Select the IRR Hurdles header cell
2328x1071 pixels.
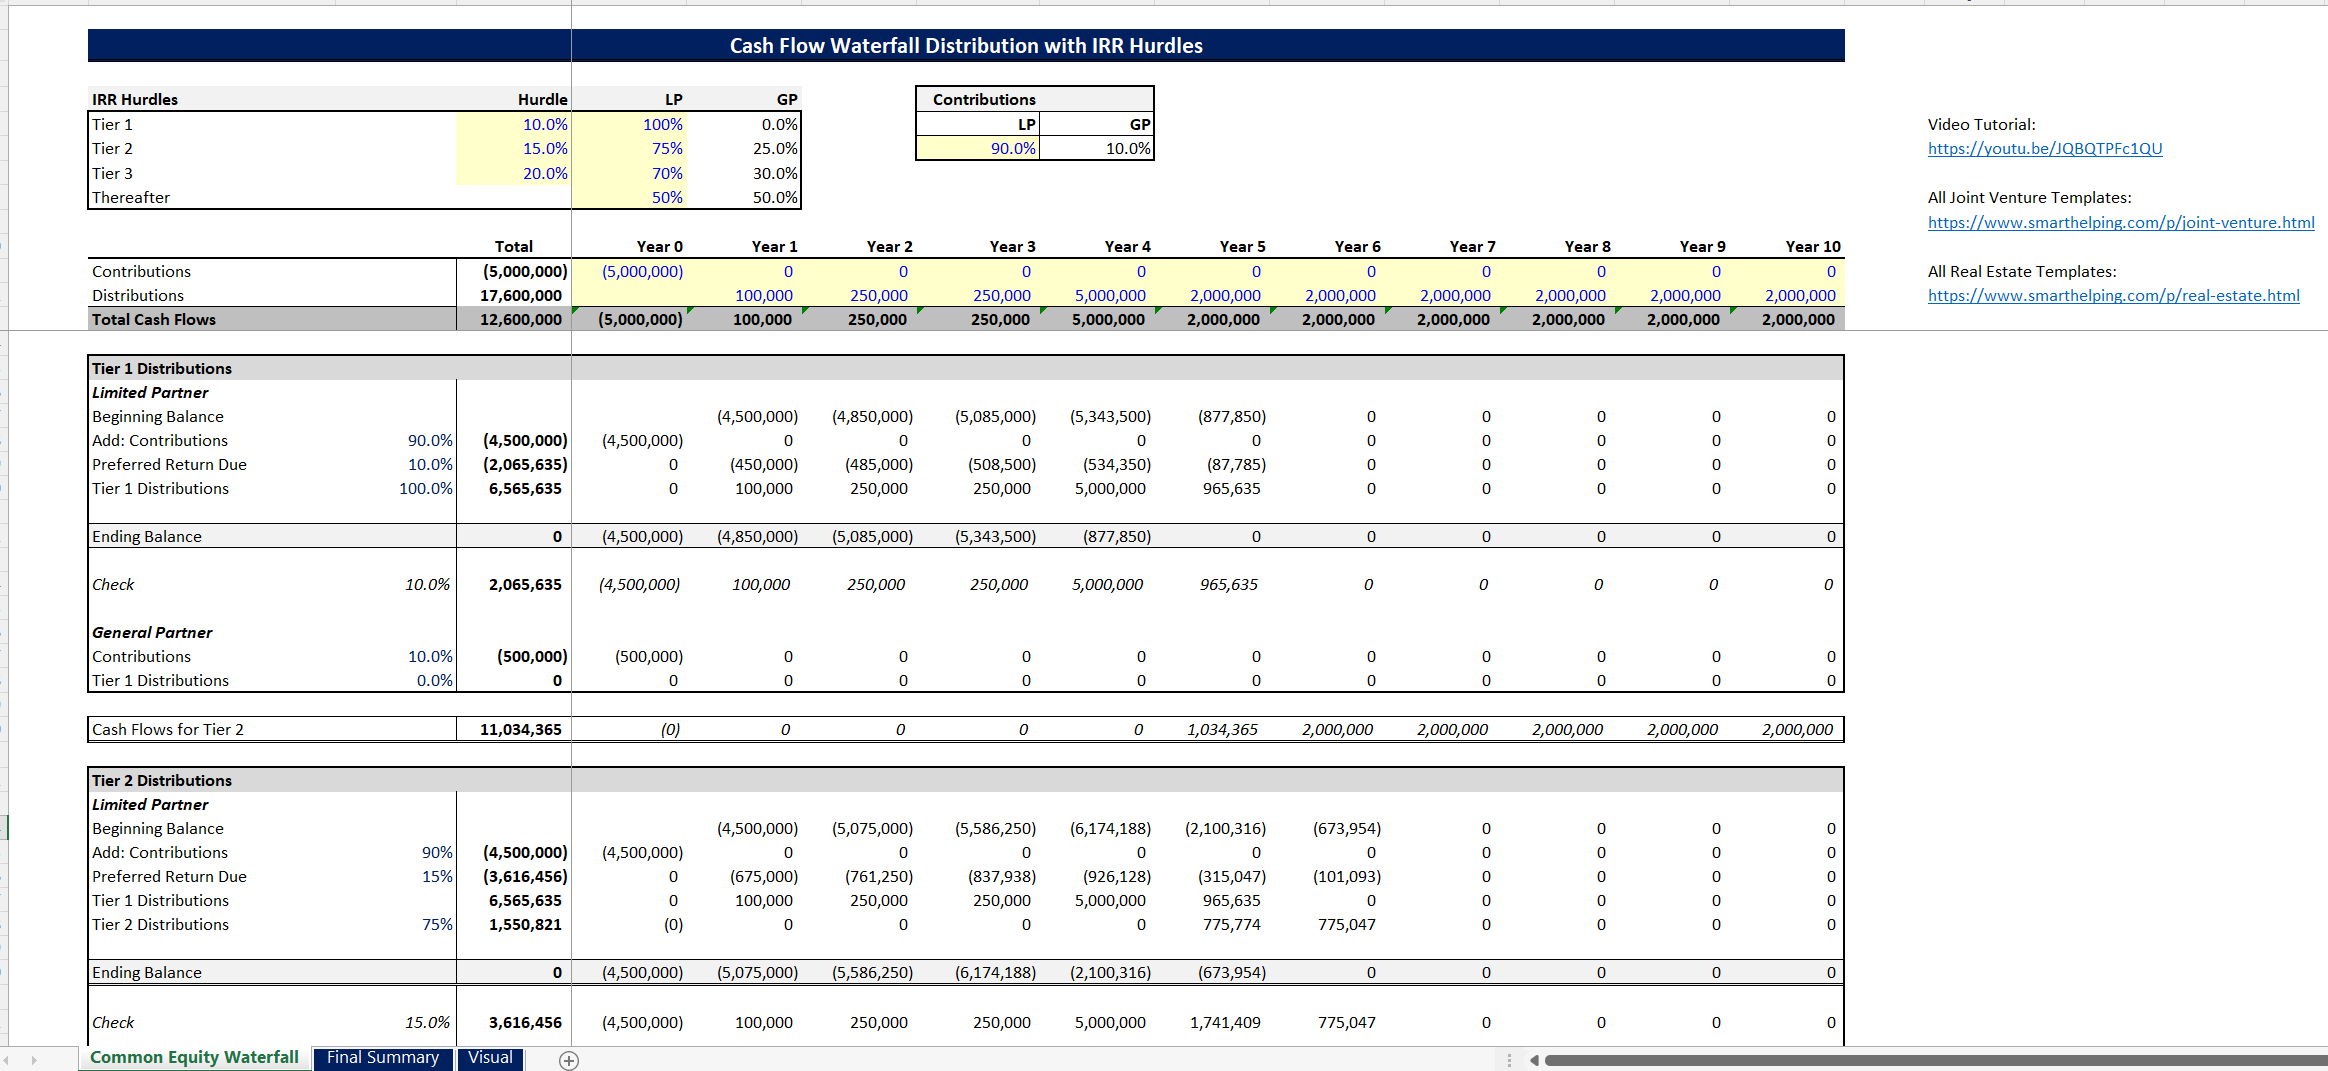tap(272, 99)
